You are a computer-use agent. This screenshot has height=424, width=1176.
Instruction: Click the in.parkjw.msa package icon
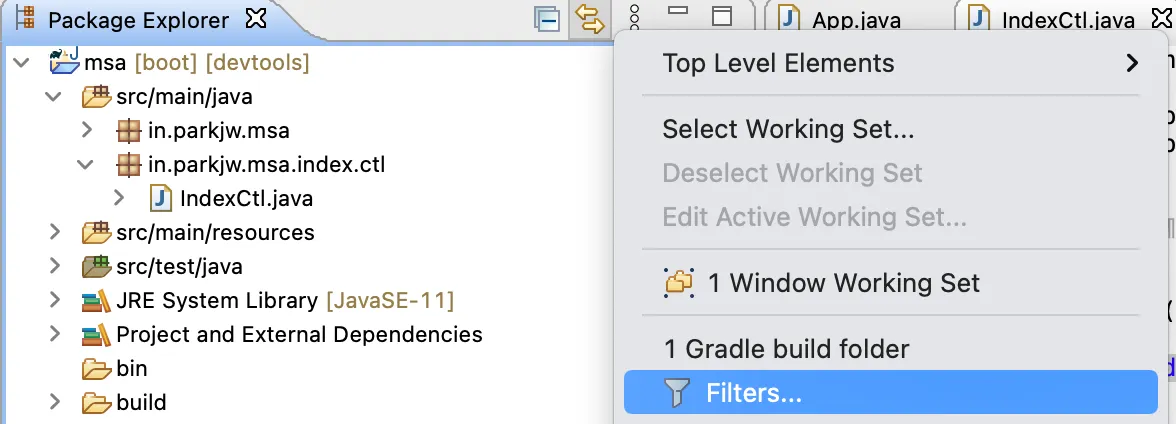129,131
